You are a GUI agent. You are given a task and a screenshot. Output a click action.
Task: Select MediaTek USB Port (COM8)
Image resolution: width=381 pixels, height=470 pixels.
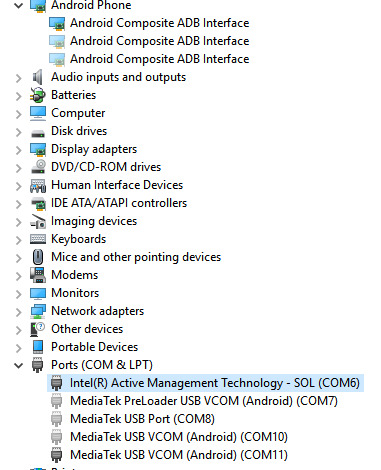point(142,419)
